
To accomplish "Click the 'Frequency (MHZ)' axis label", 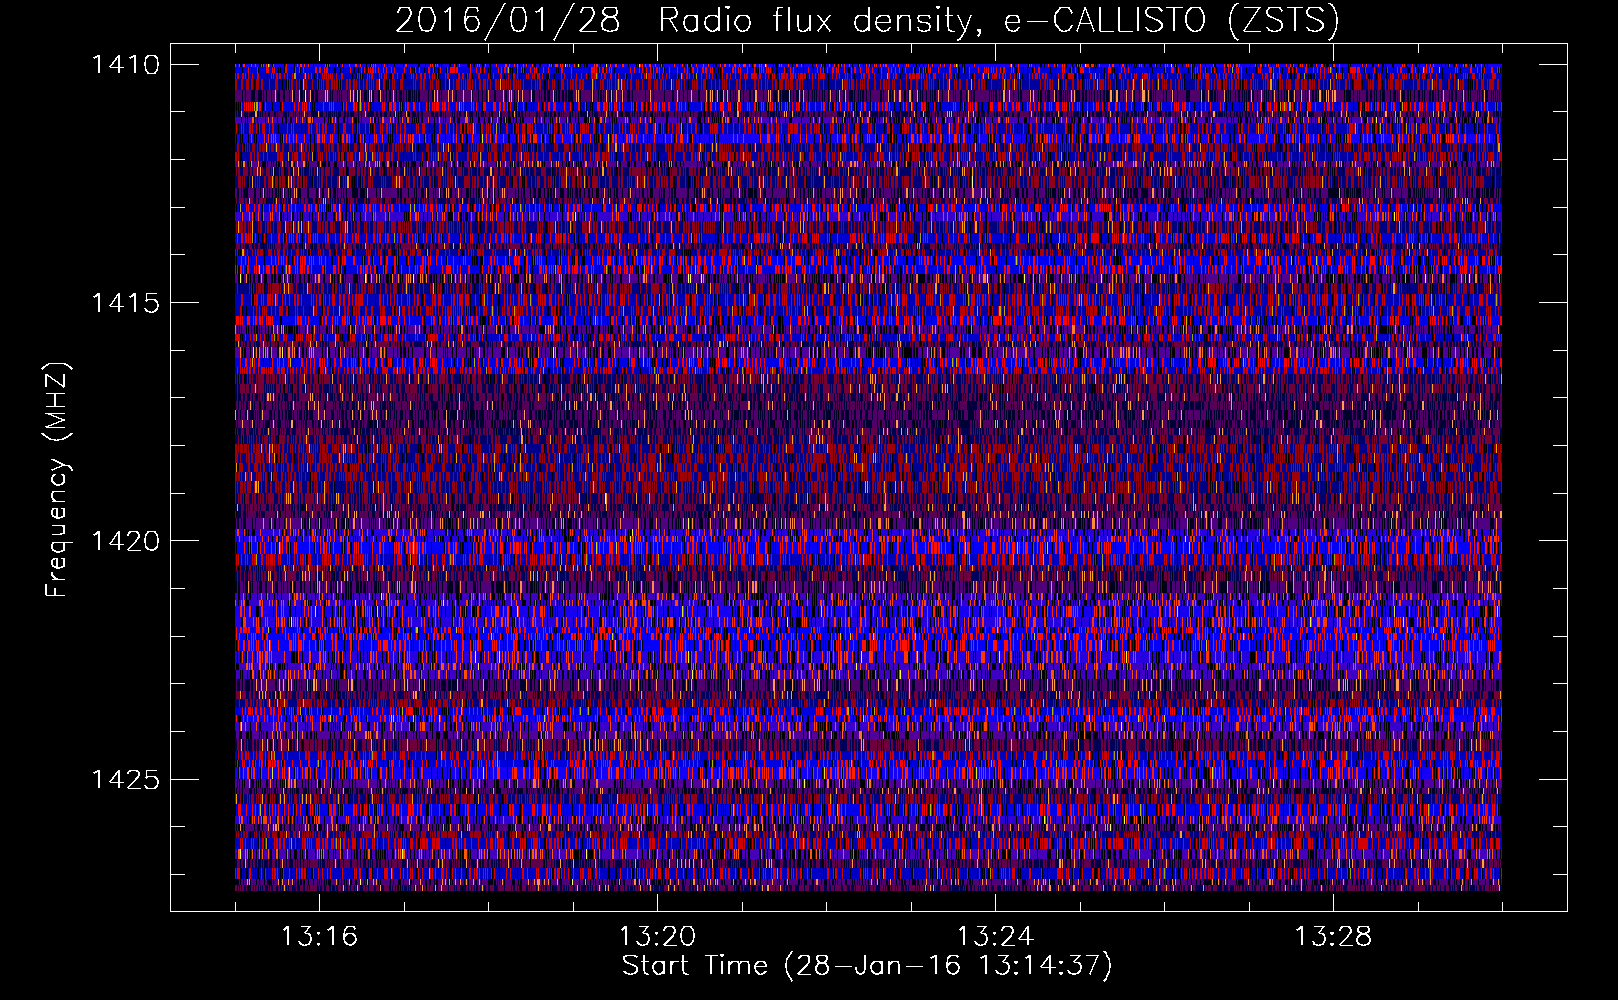I will 57,479.
